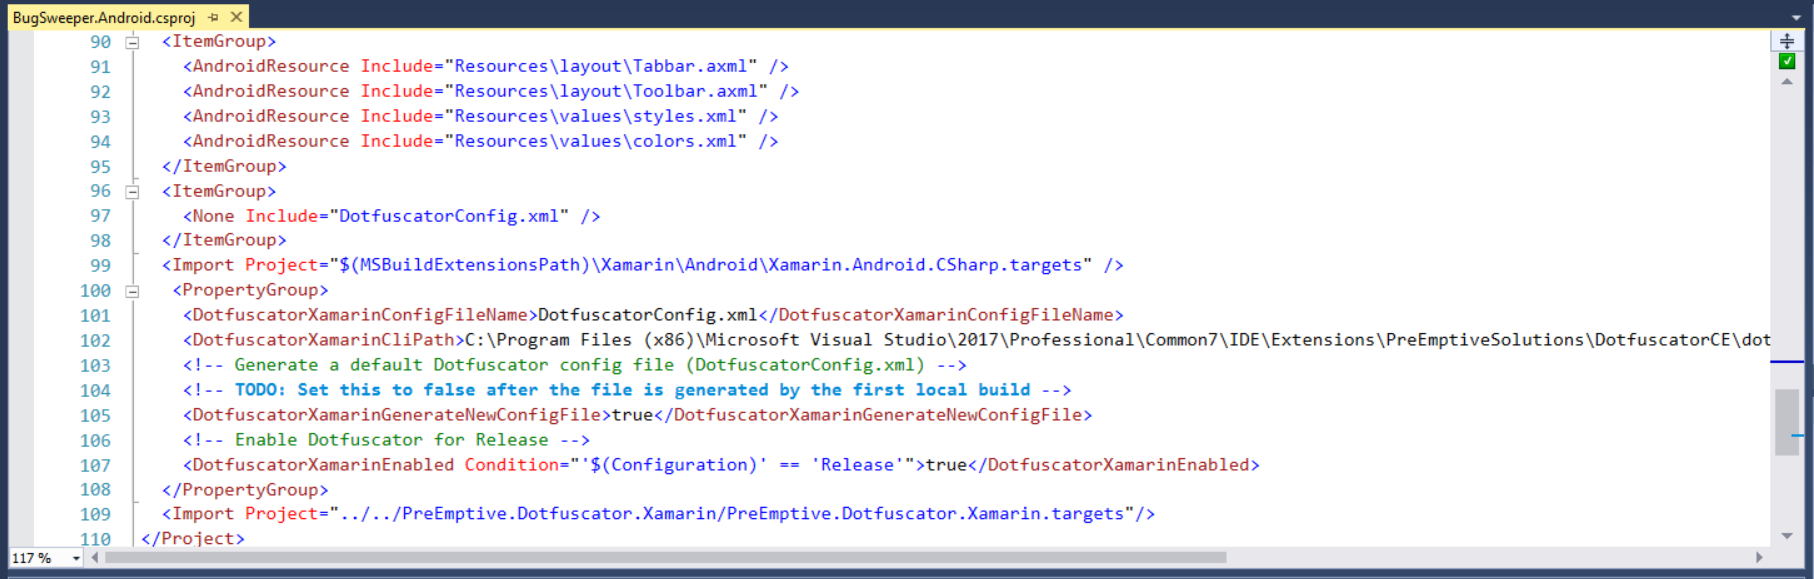The image size is (1814, 579).
Task: Click the DotfuscatorXamarinGenerateNewConfigFile true line
Action: point(637,415)
